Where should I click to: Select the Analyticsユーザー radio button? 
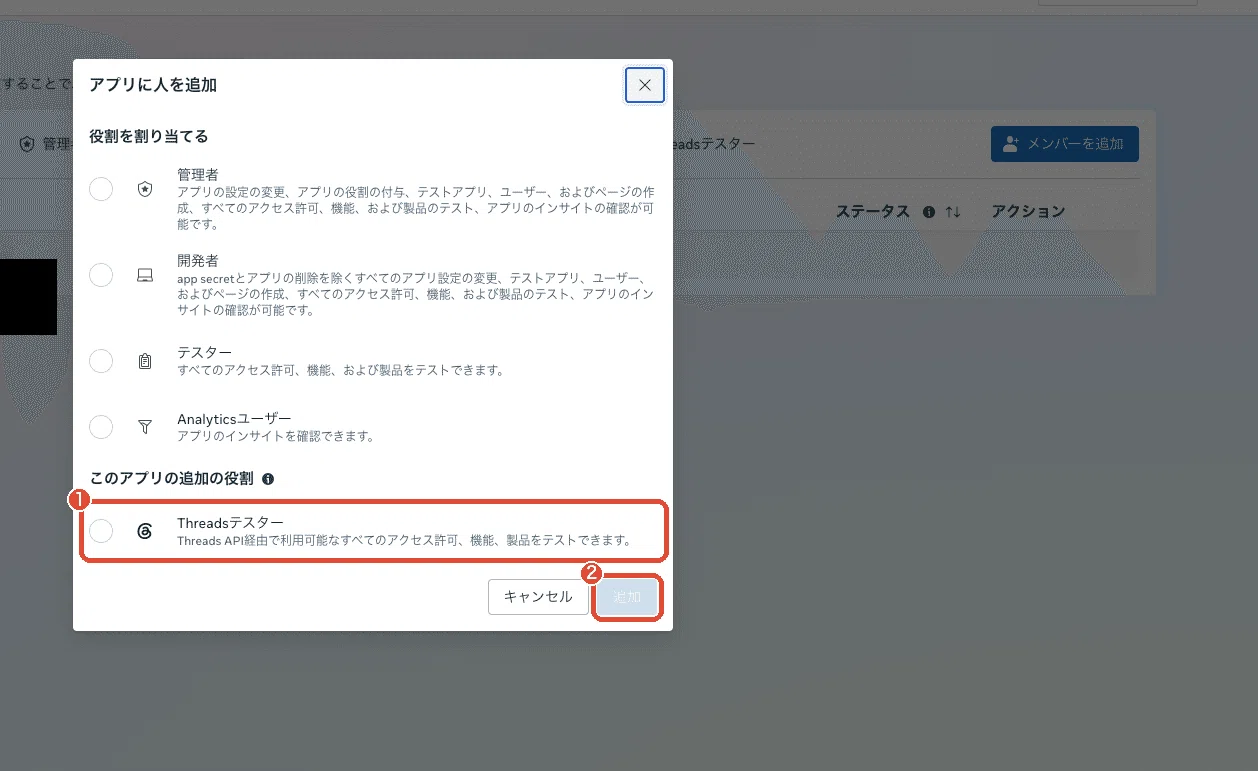(x=101, y=427)
